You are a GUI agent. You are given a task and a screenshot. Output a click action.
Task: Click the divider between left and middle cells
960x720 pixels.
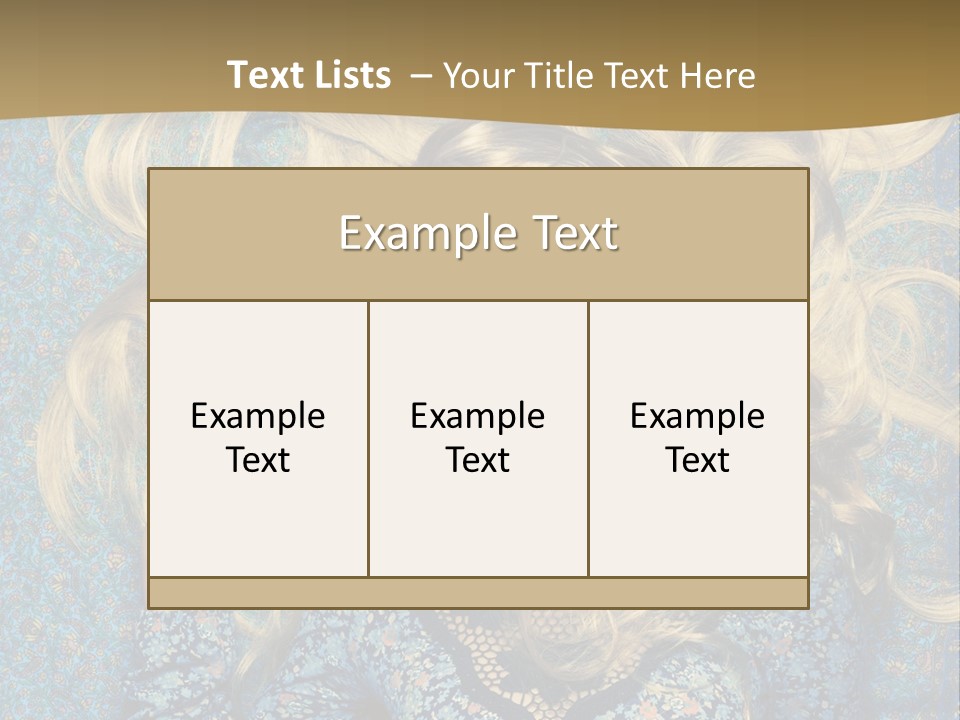(369, 438)
